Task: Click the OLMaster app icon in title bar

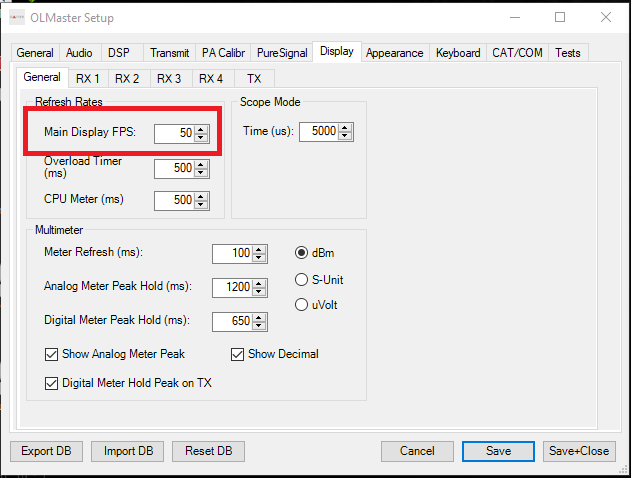Action: point(17,17)
